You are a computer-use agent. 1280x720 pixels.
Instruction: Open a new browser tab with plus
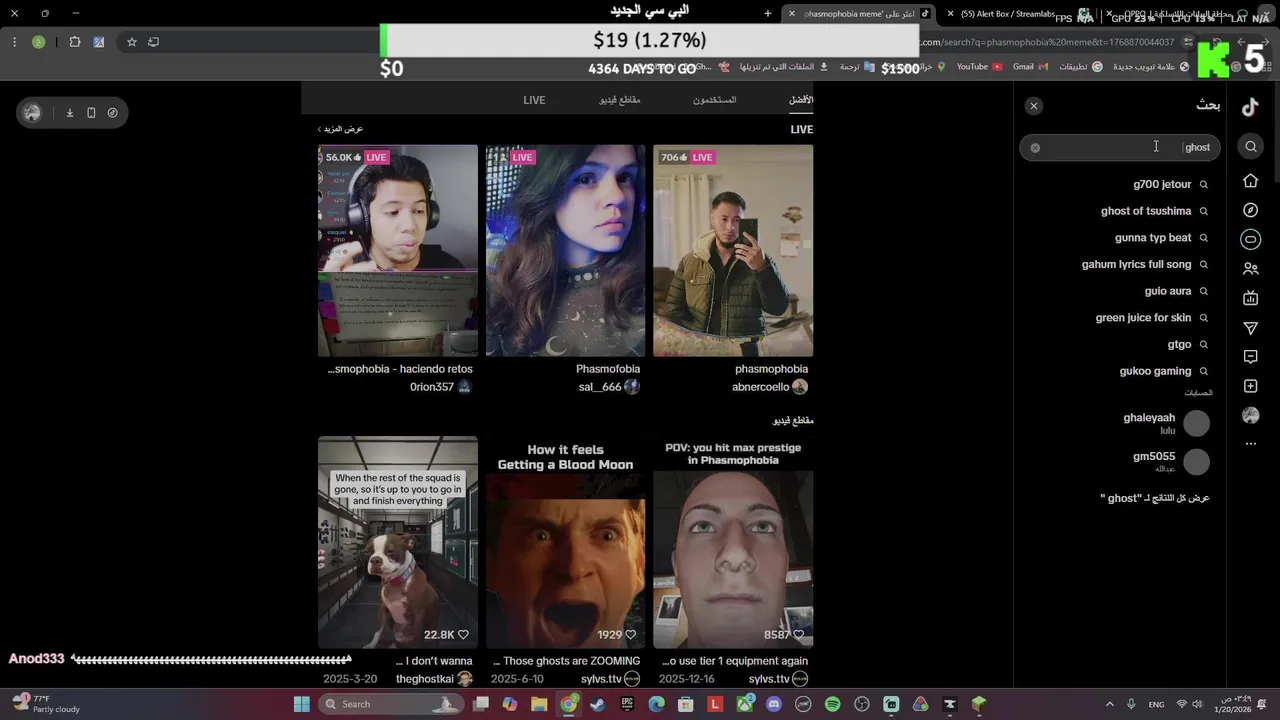768,14
